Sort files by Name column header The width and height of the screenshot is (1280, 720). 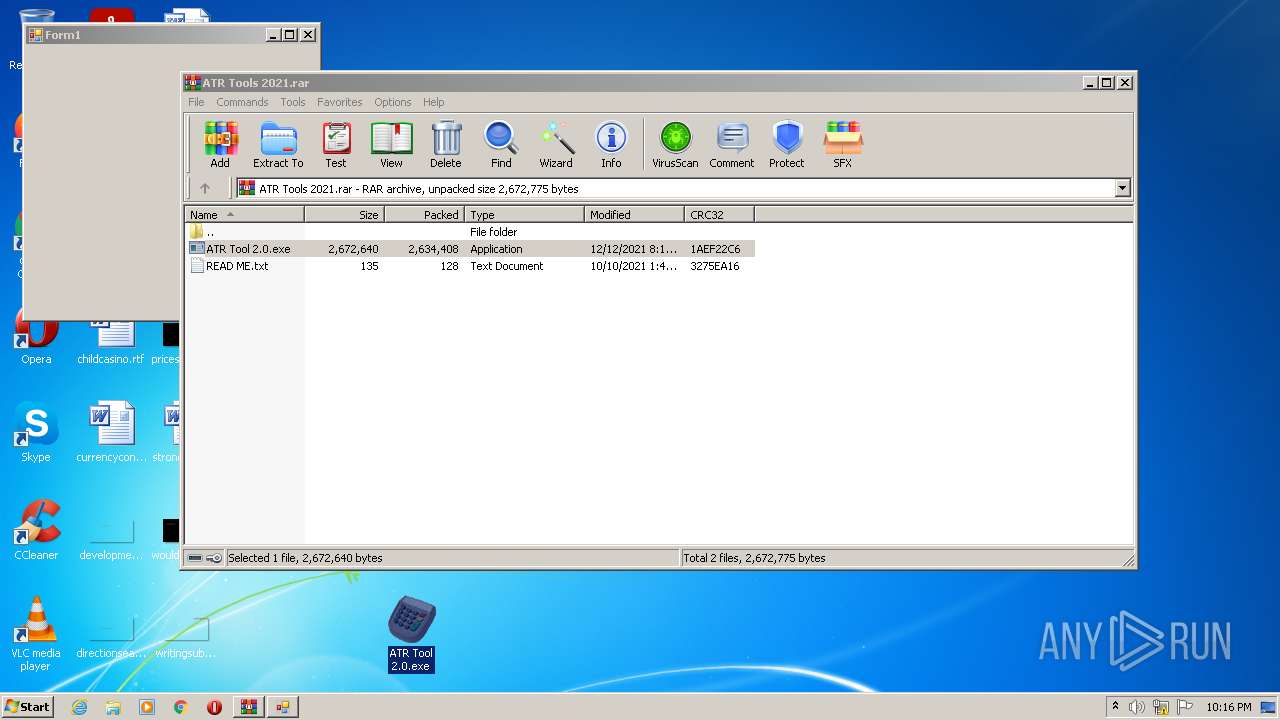[245, 215]
